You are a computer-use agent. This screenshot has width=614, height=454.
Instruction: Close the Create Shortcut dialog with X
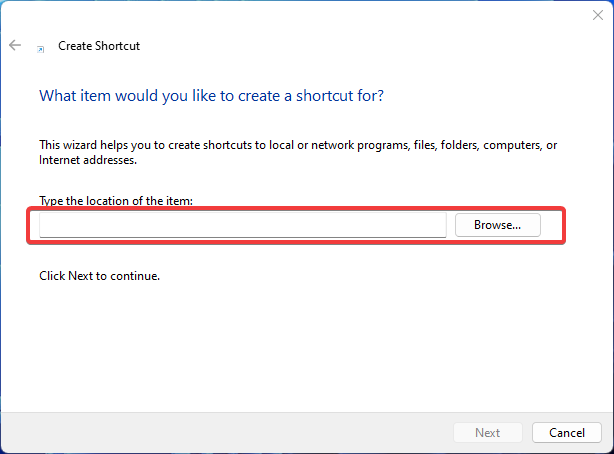click(598, 15)
